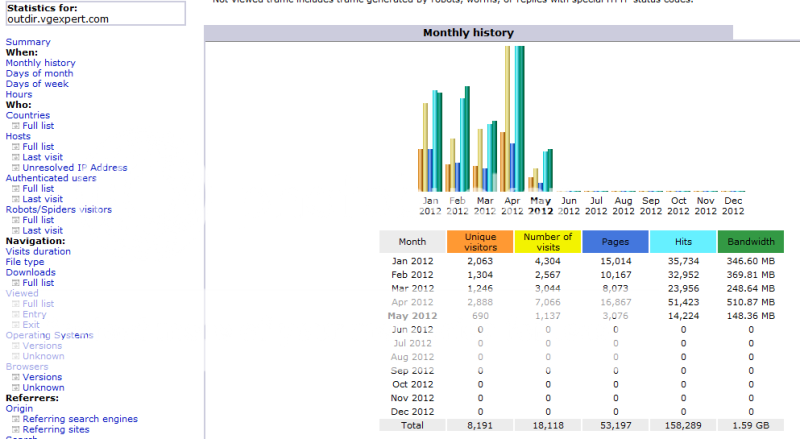Click the icon beside Entry link
Viewport: 800px width, 439px height.
pyautogui.click(x=16, y=314)
